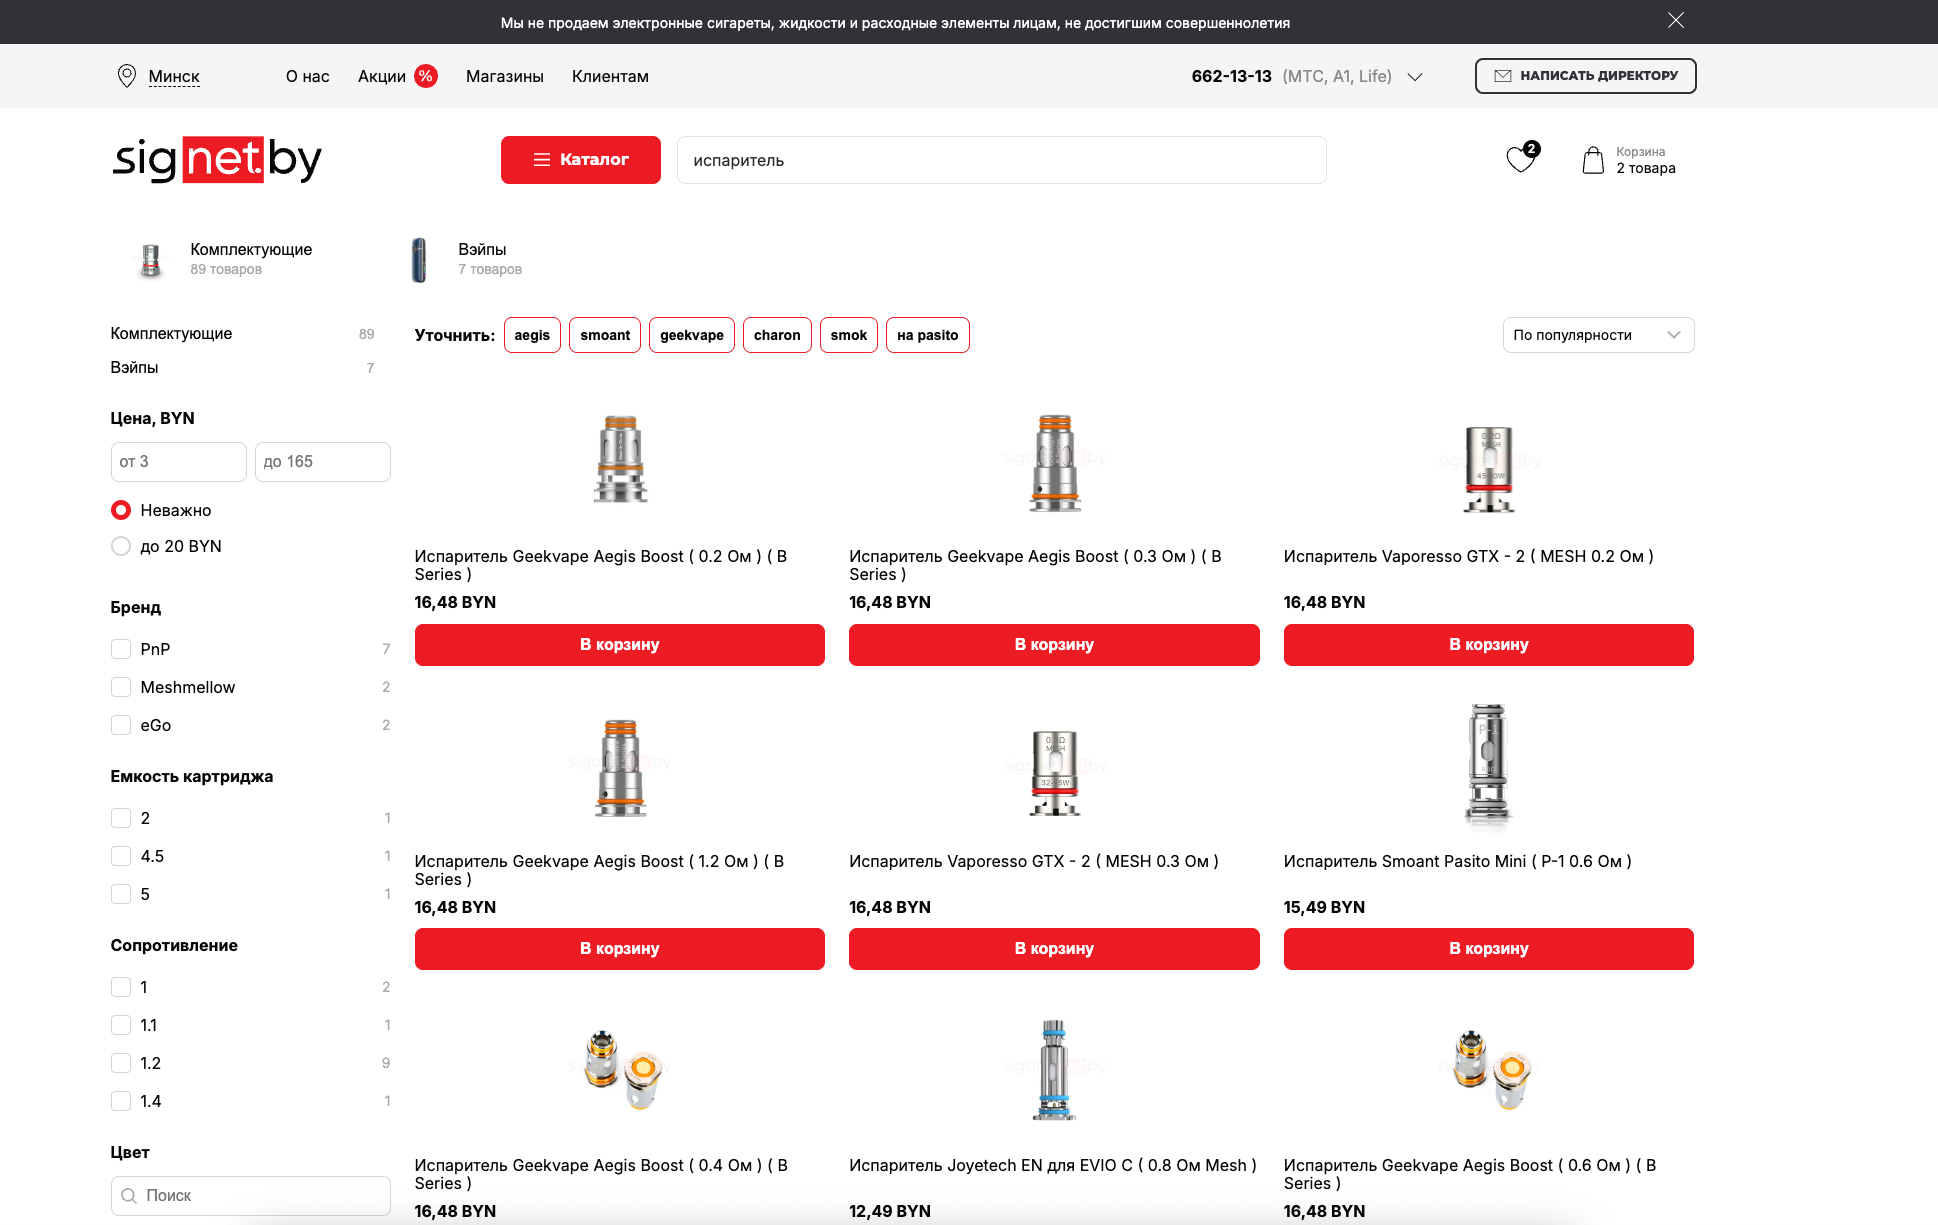Click the signet.by logo
1938x1225 pixels.
(217, 160)
